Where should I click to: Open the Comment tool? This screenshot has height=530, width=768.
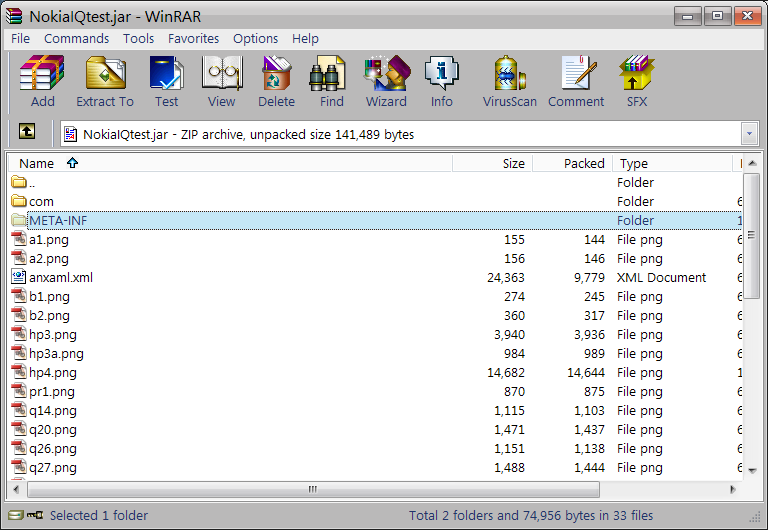click(x=578, y=72)
